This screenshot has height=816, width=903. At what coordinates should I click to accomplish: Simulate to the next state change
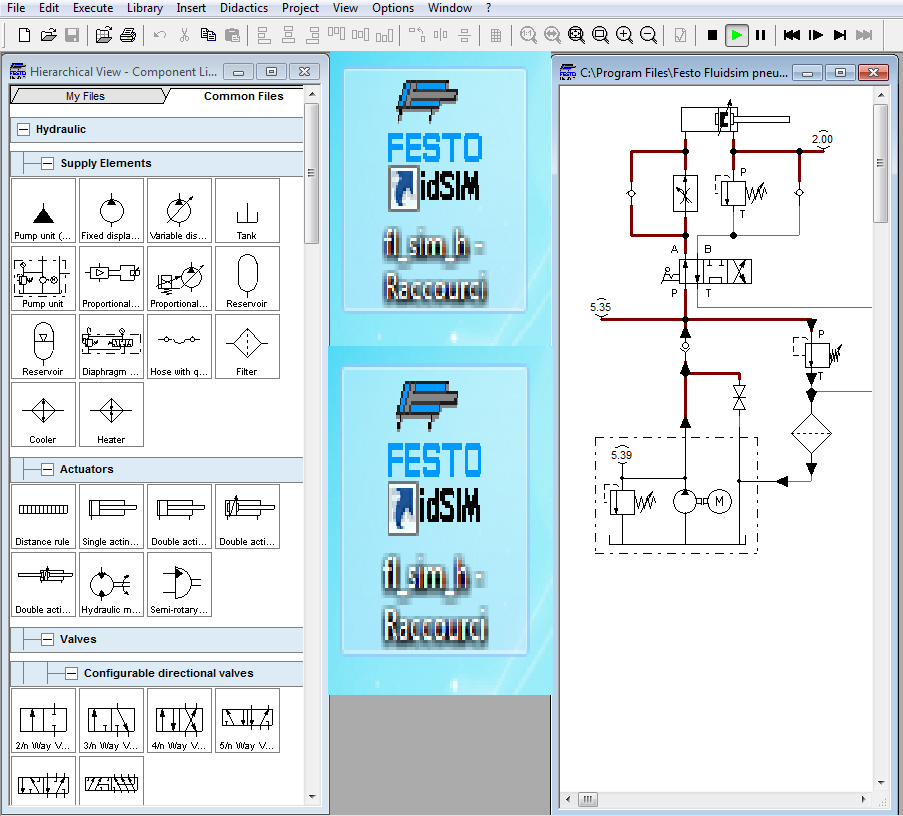(x=840, y=35)
